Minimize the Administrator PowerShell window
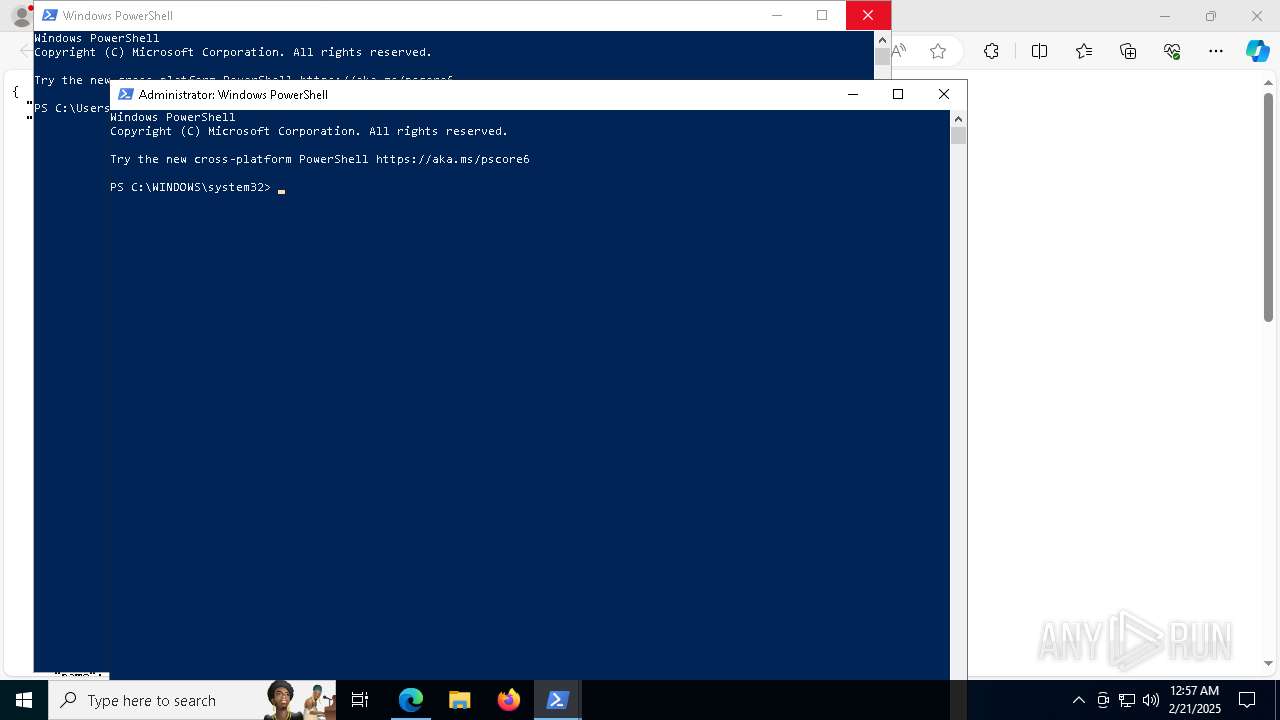 [853, 94]
